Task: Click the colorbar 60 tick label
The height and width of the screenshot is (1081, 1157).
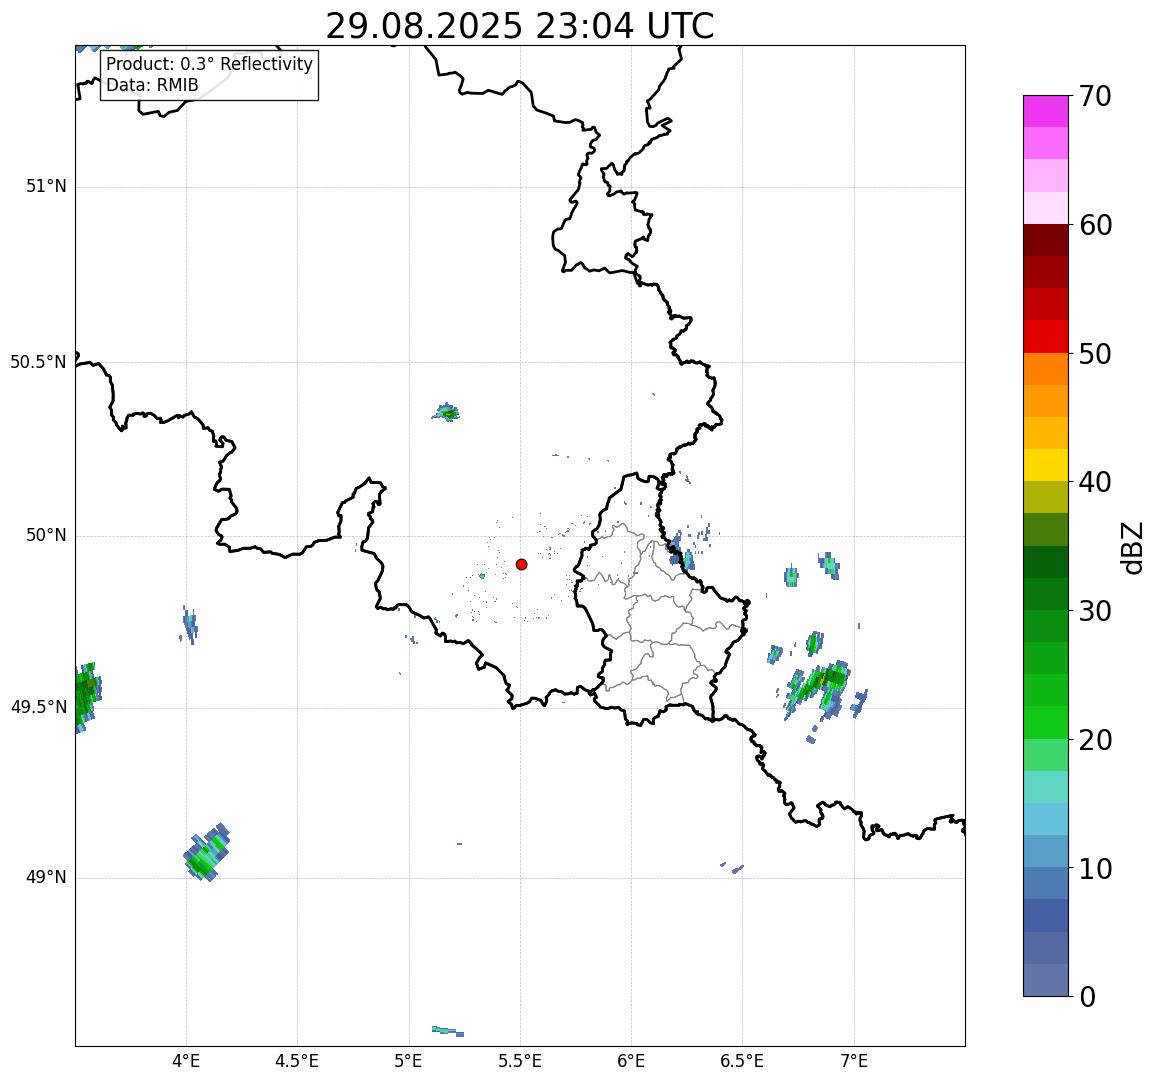Action: coord(1095,225)
